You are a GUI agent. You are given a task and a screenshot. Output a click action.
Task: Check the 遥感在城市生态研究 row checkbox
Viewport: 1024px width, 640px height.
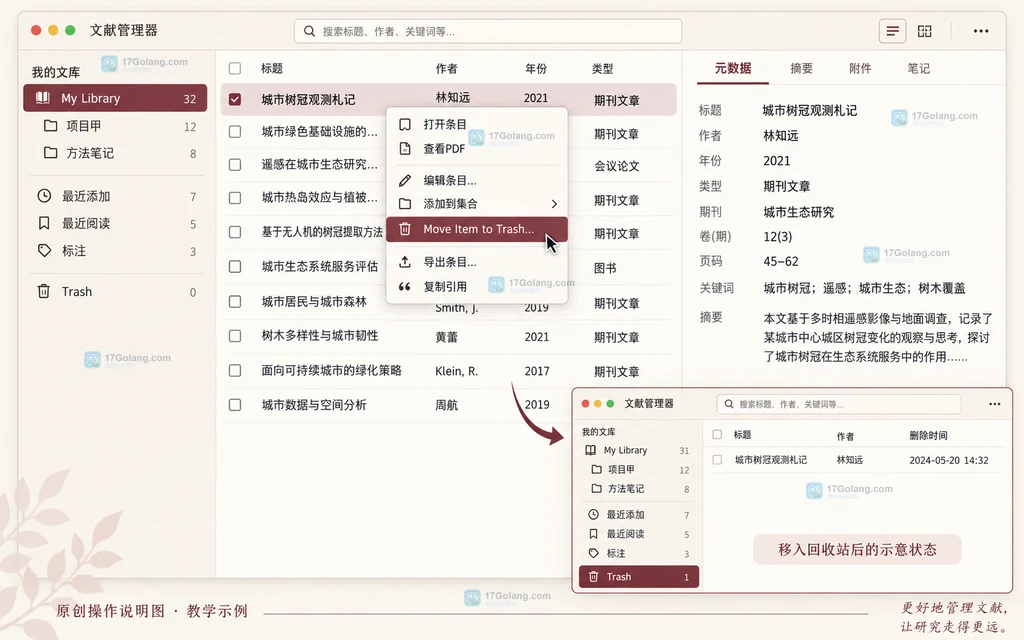(x=235, y=165)
